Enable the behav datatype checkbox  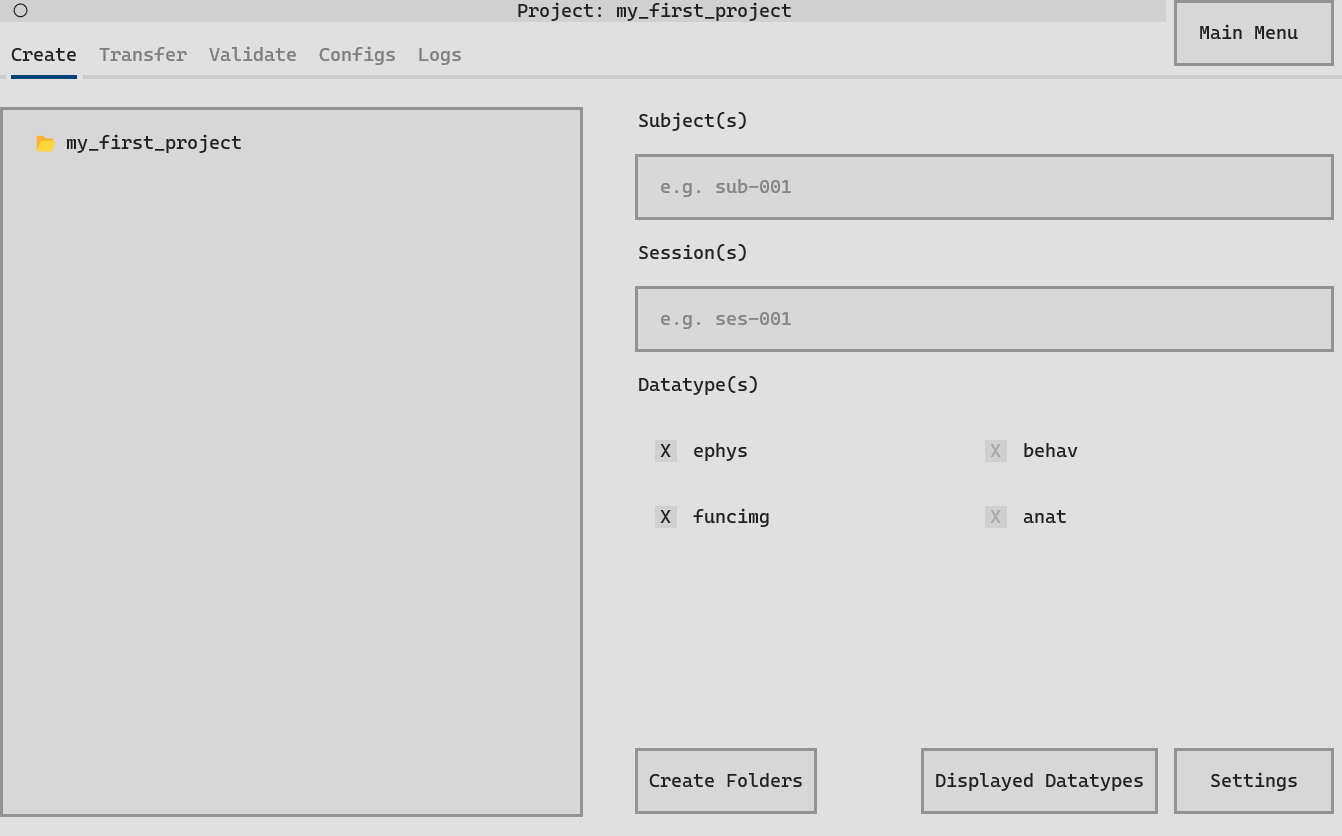pyautogui.click(x=996, y=451)
